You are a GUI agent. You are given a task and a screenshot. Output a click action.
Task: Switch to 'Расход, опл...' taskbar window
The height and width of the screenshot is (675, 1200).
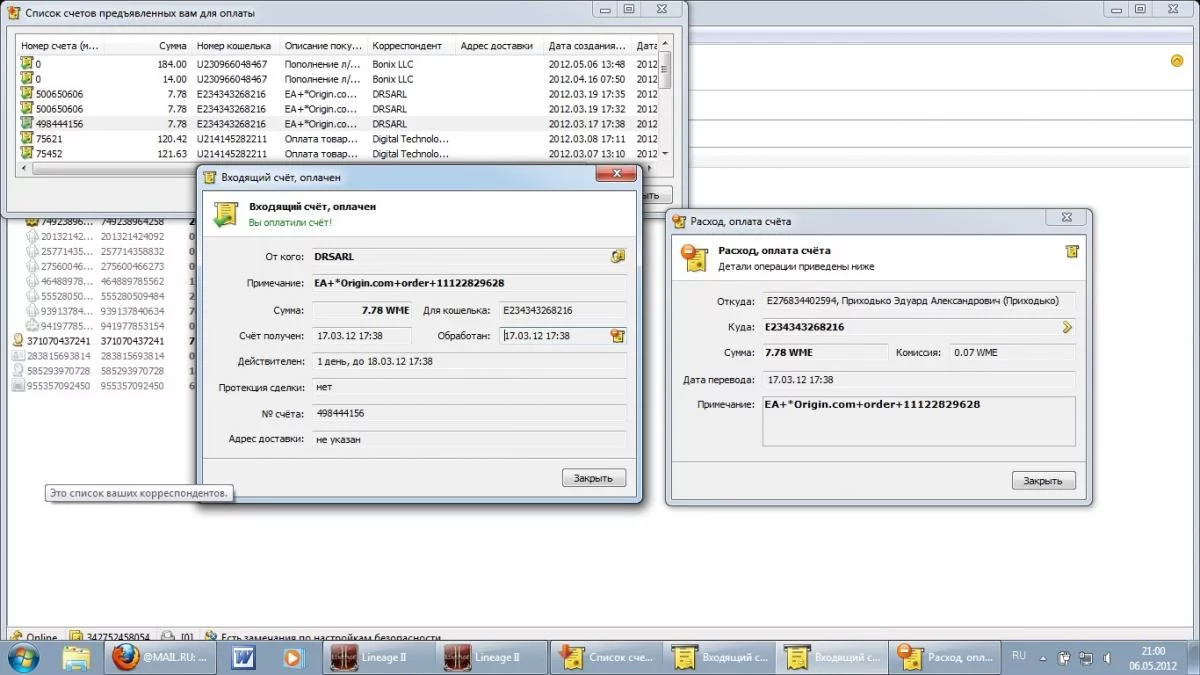point(946,658)
